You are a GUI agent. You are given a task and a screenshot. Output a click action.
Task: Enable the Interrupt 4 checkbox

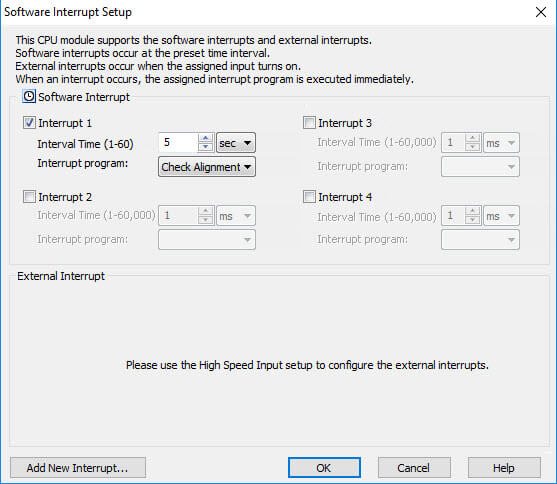tap(309, 197)
